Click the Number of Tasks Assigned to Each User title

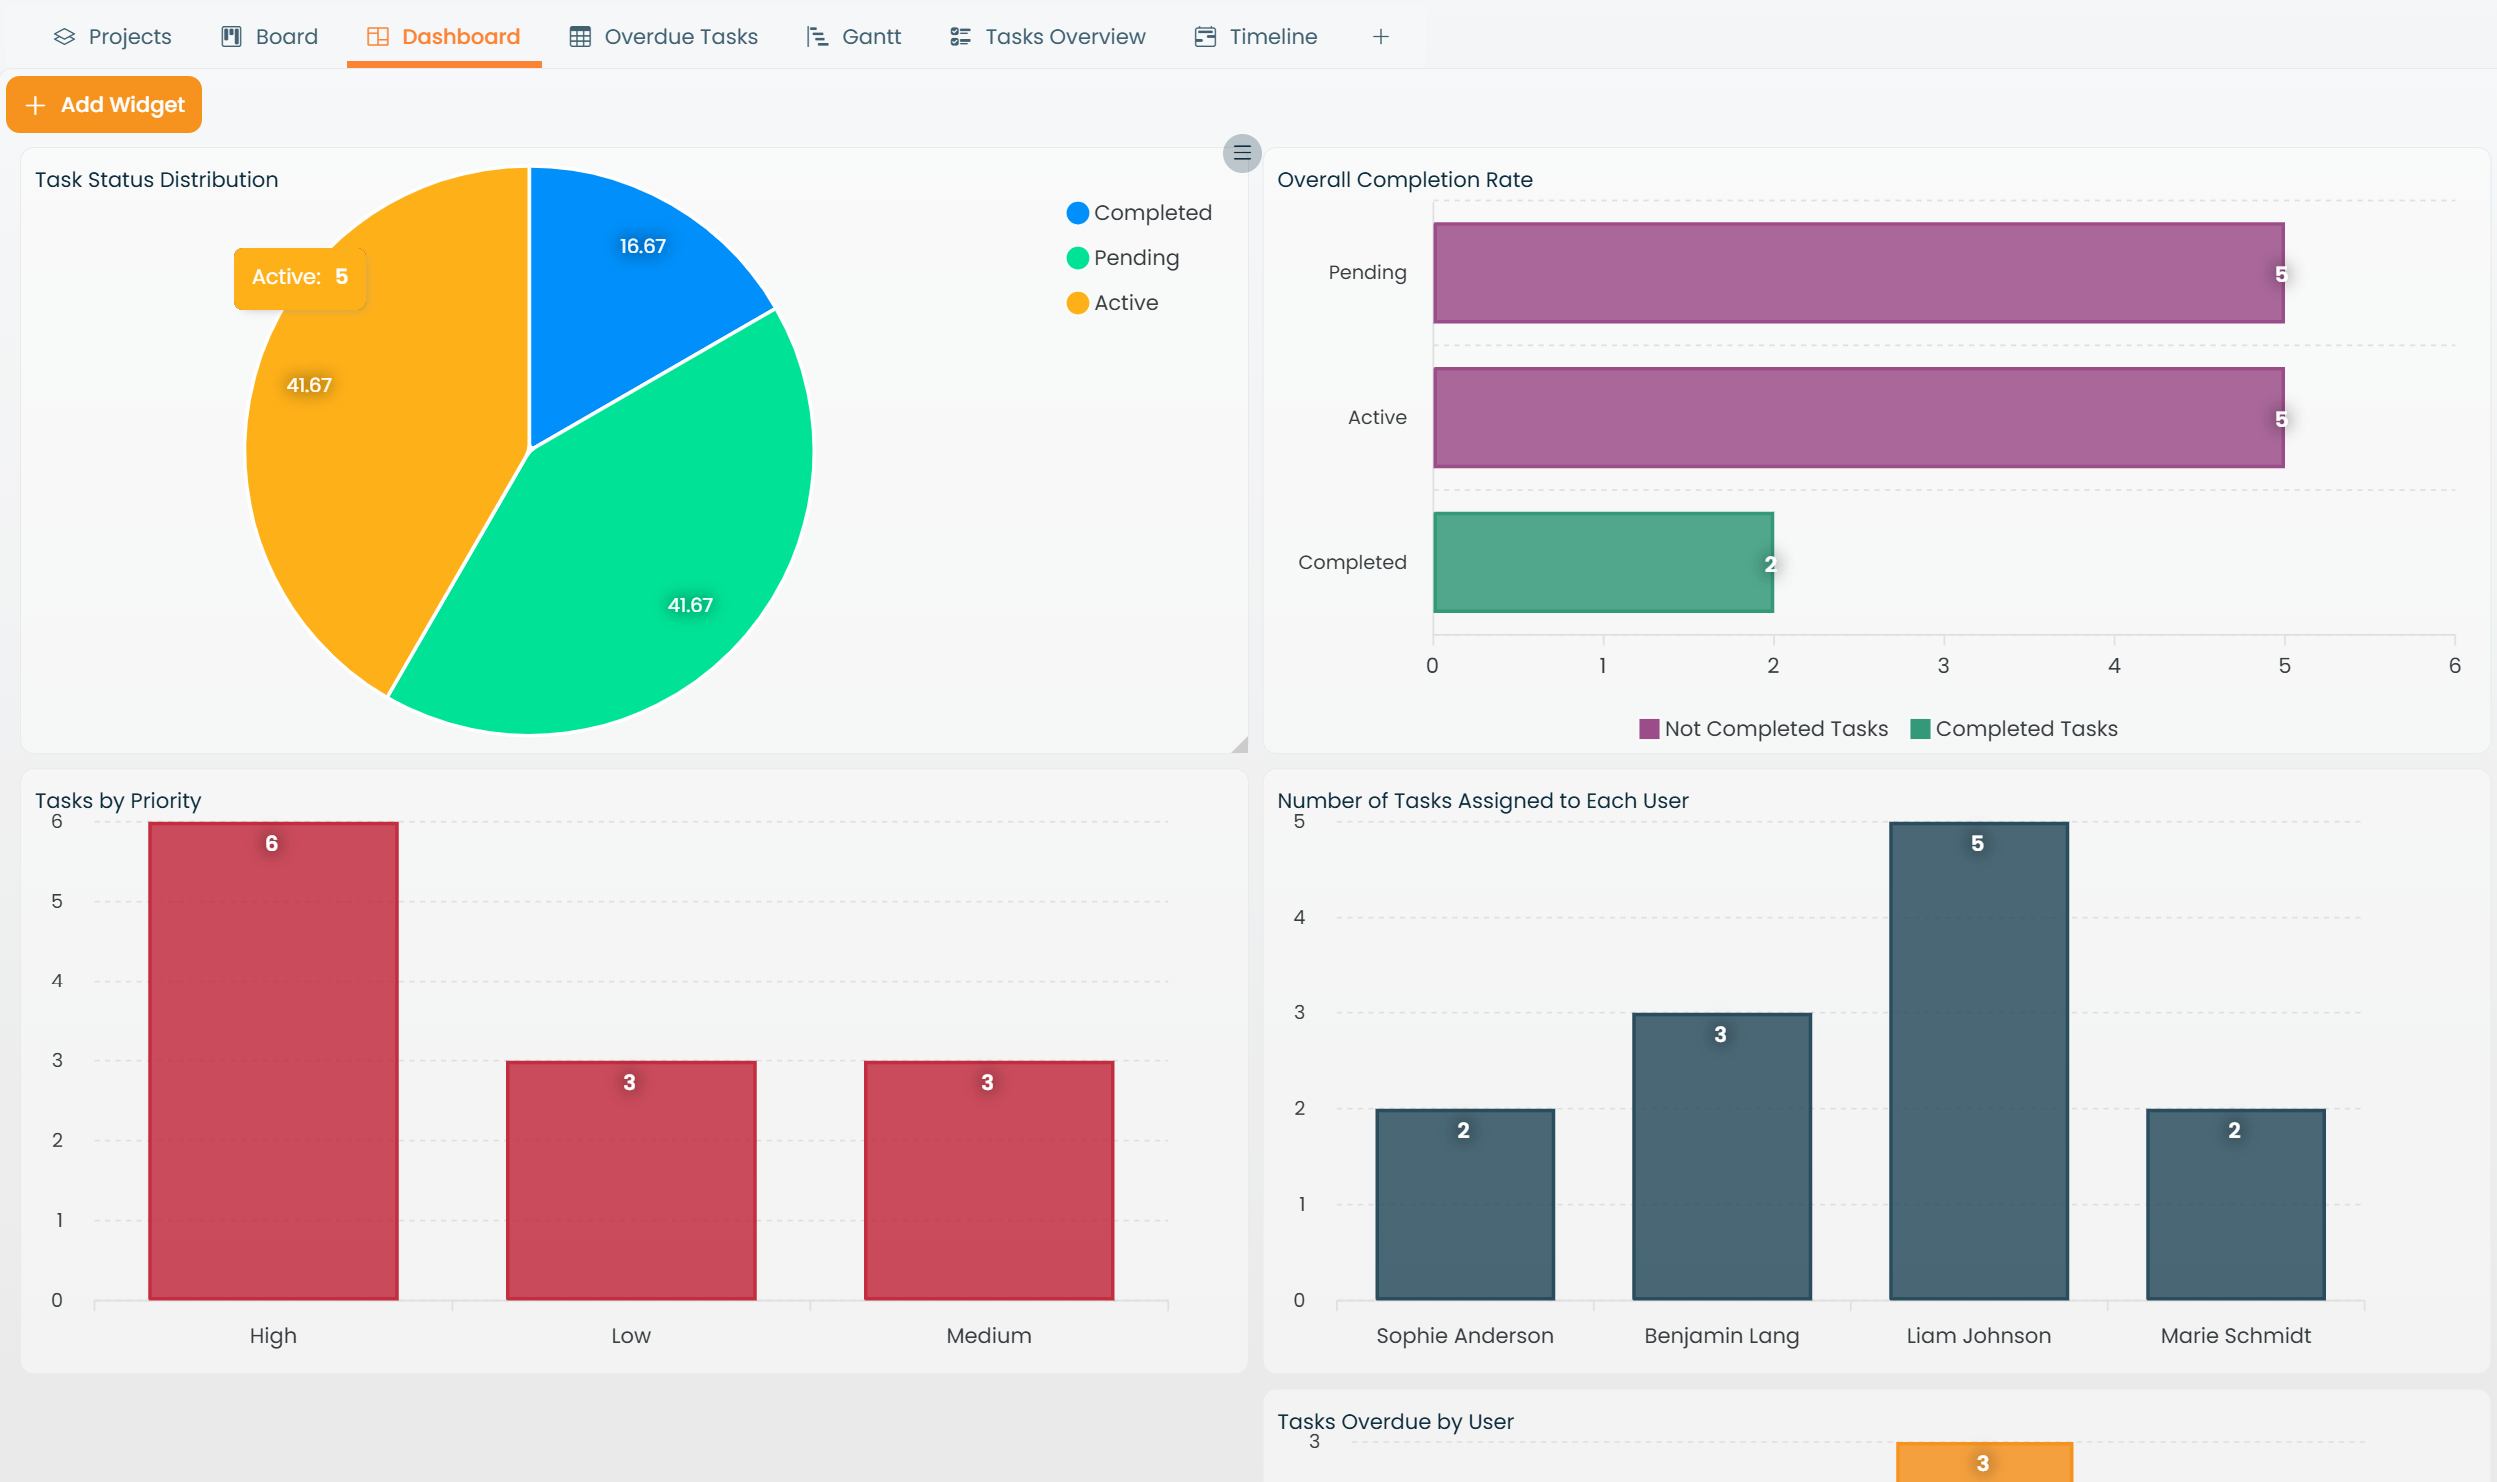pyautogui.click(x=1483, y=801)
